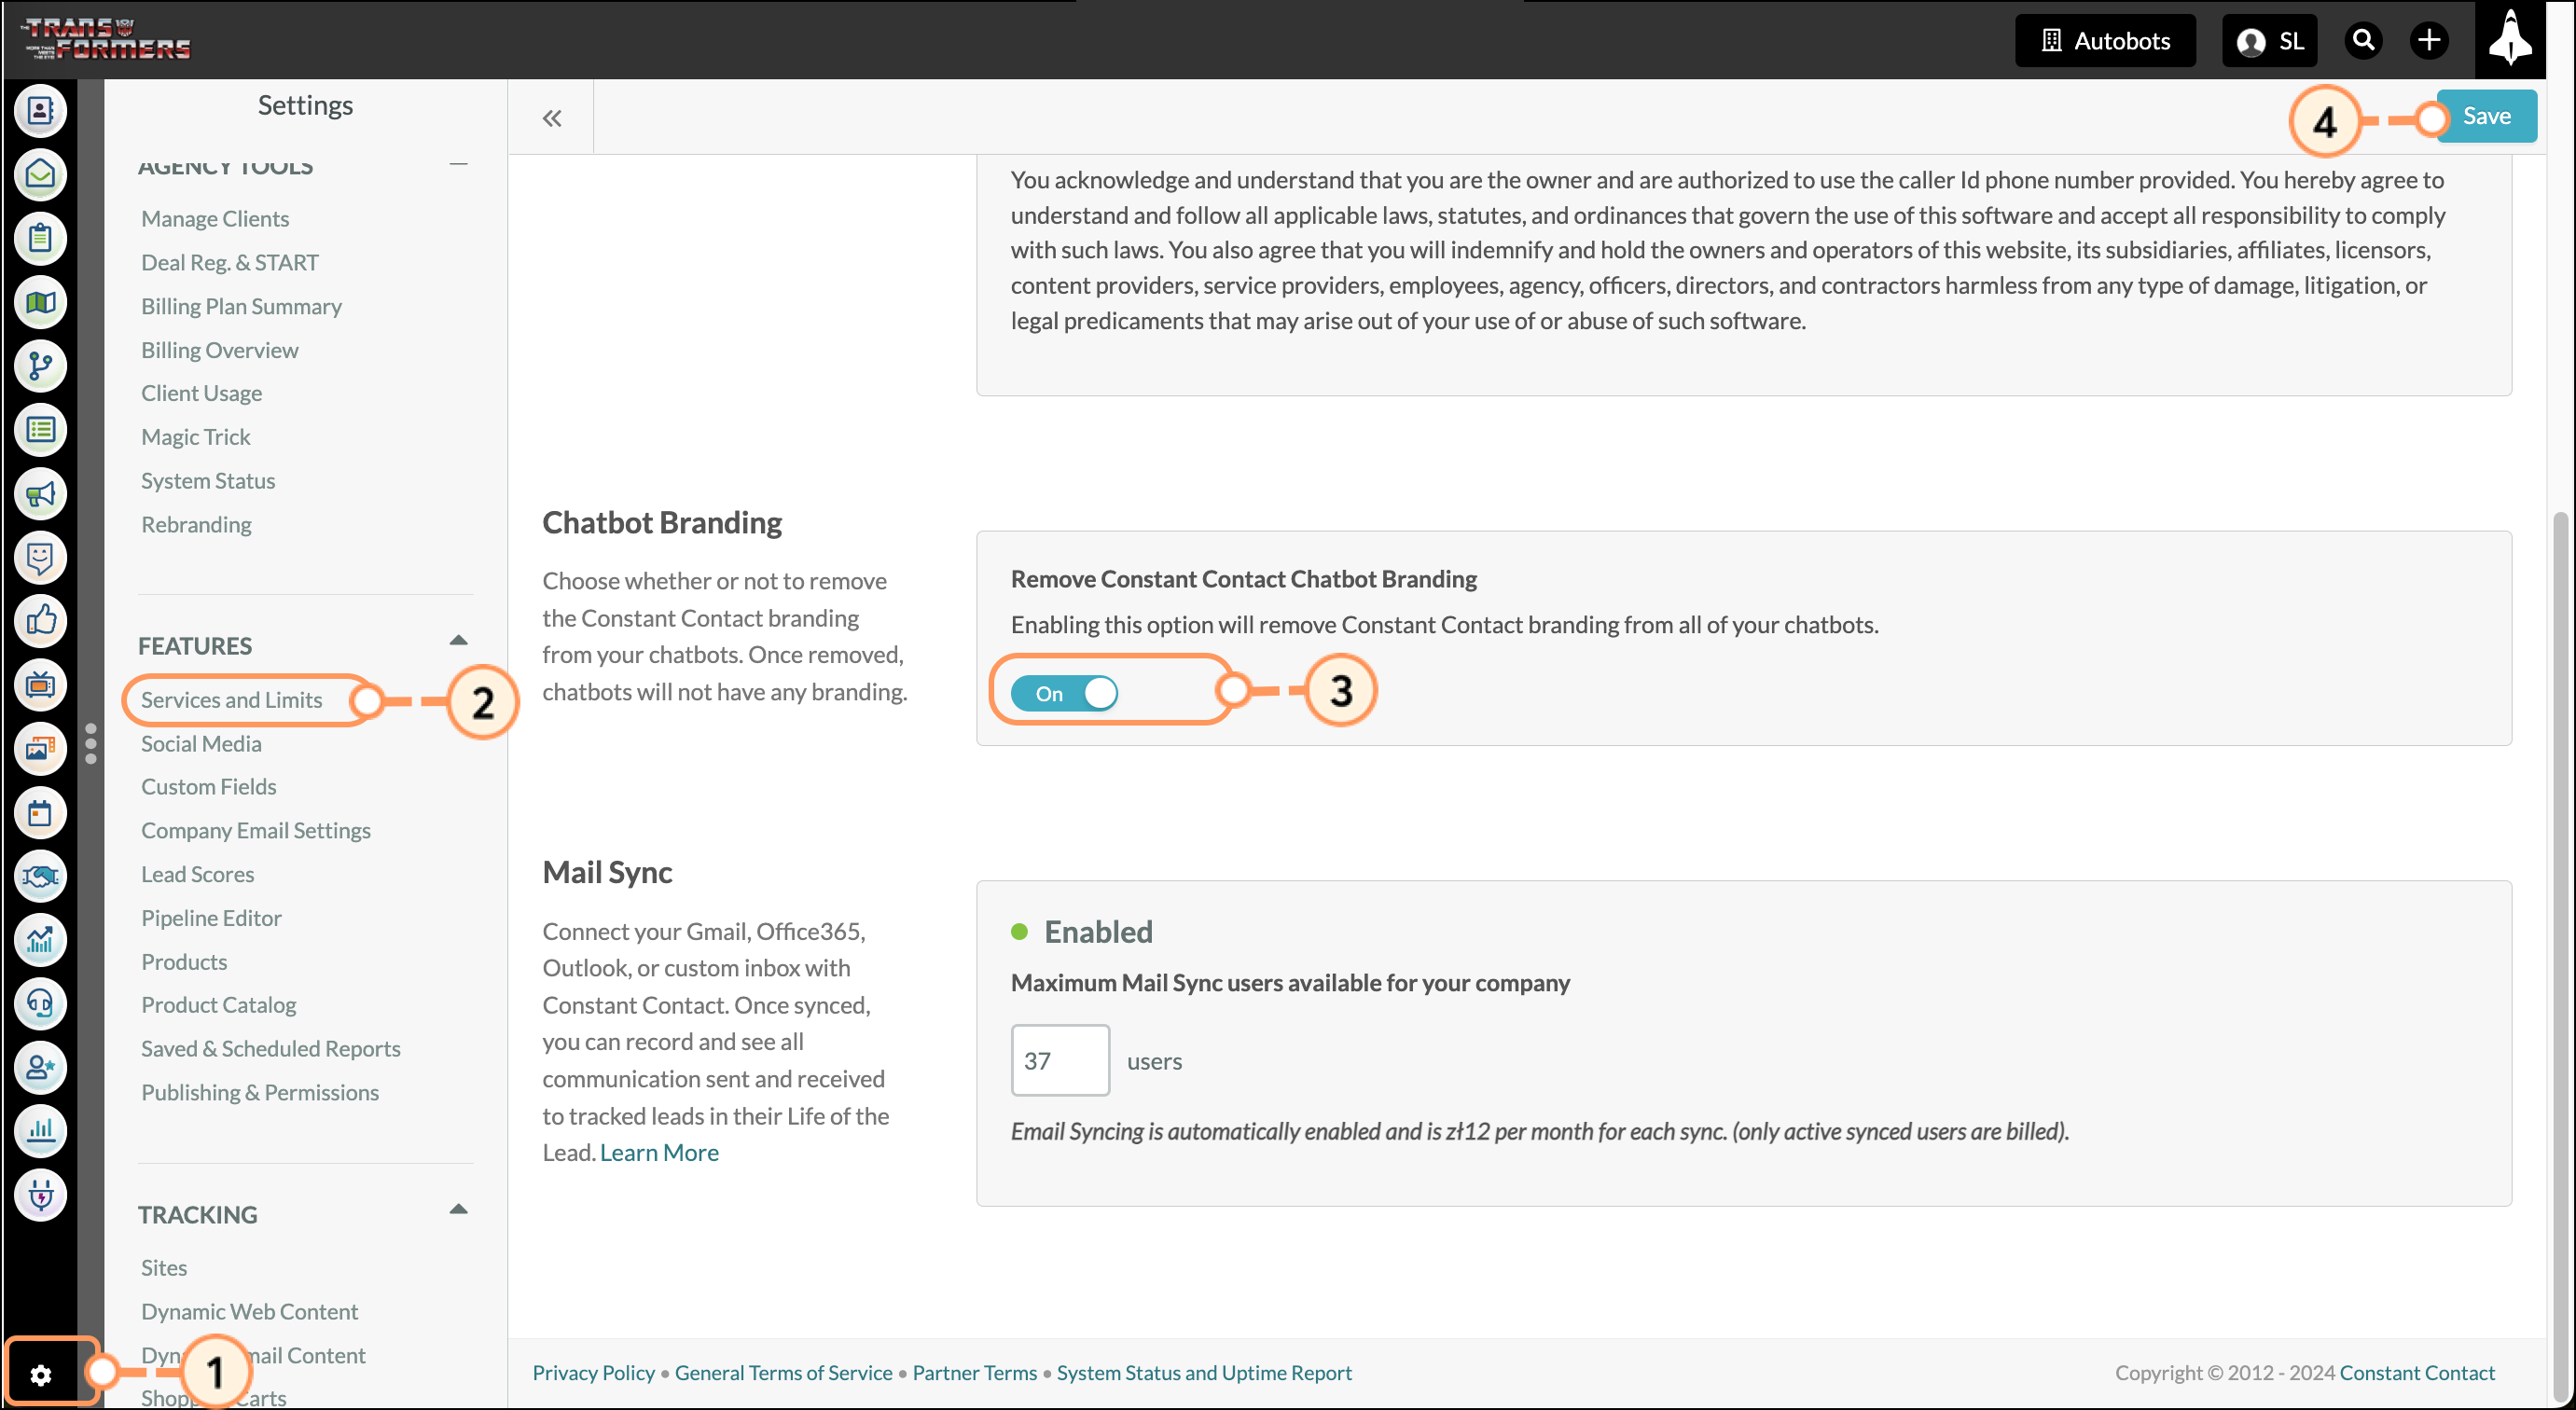Select Magic Trick in Agency Tools

point(196,437)
